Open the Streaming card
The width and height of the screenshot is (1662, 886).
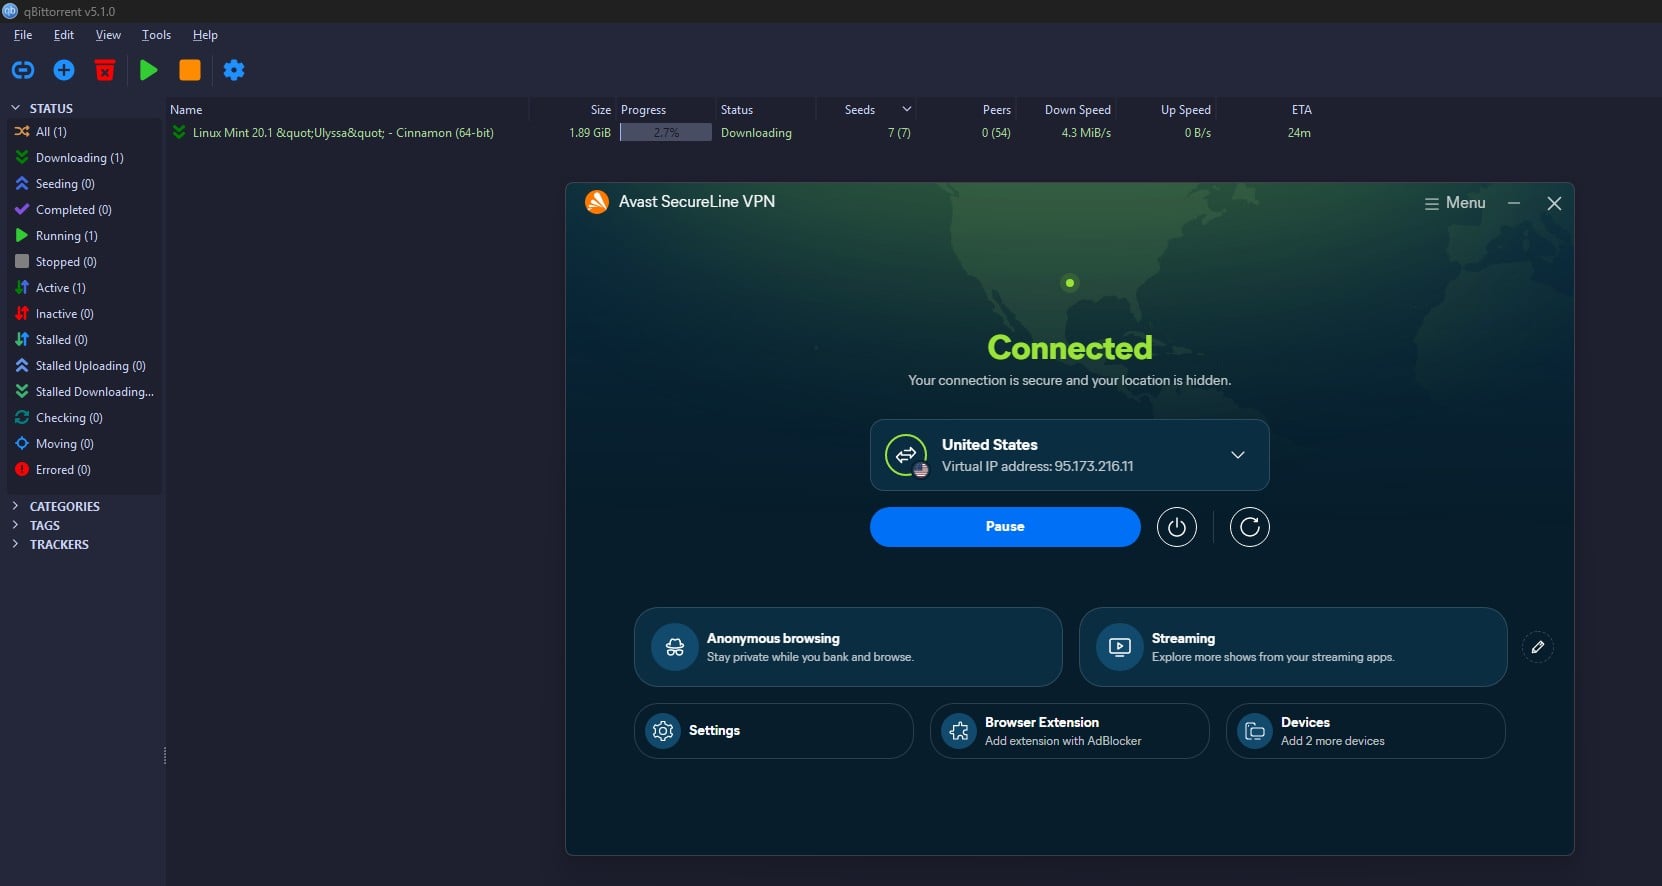[1293, 647]
